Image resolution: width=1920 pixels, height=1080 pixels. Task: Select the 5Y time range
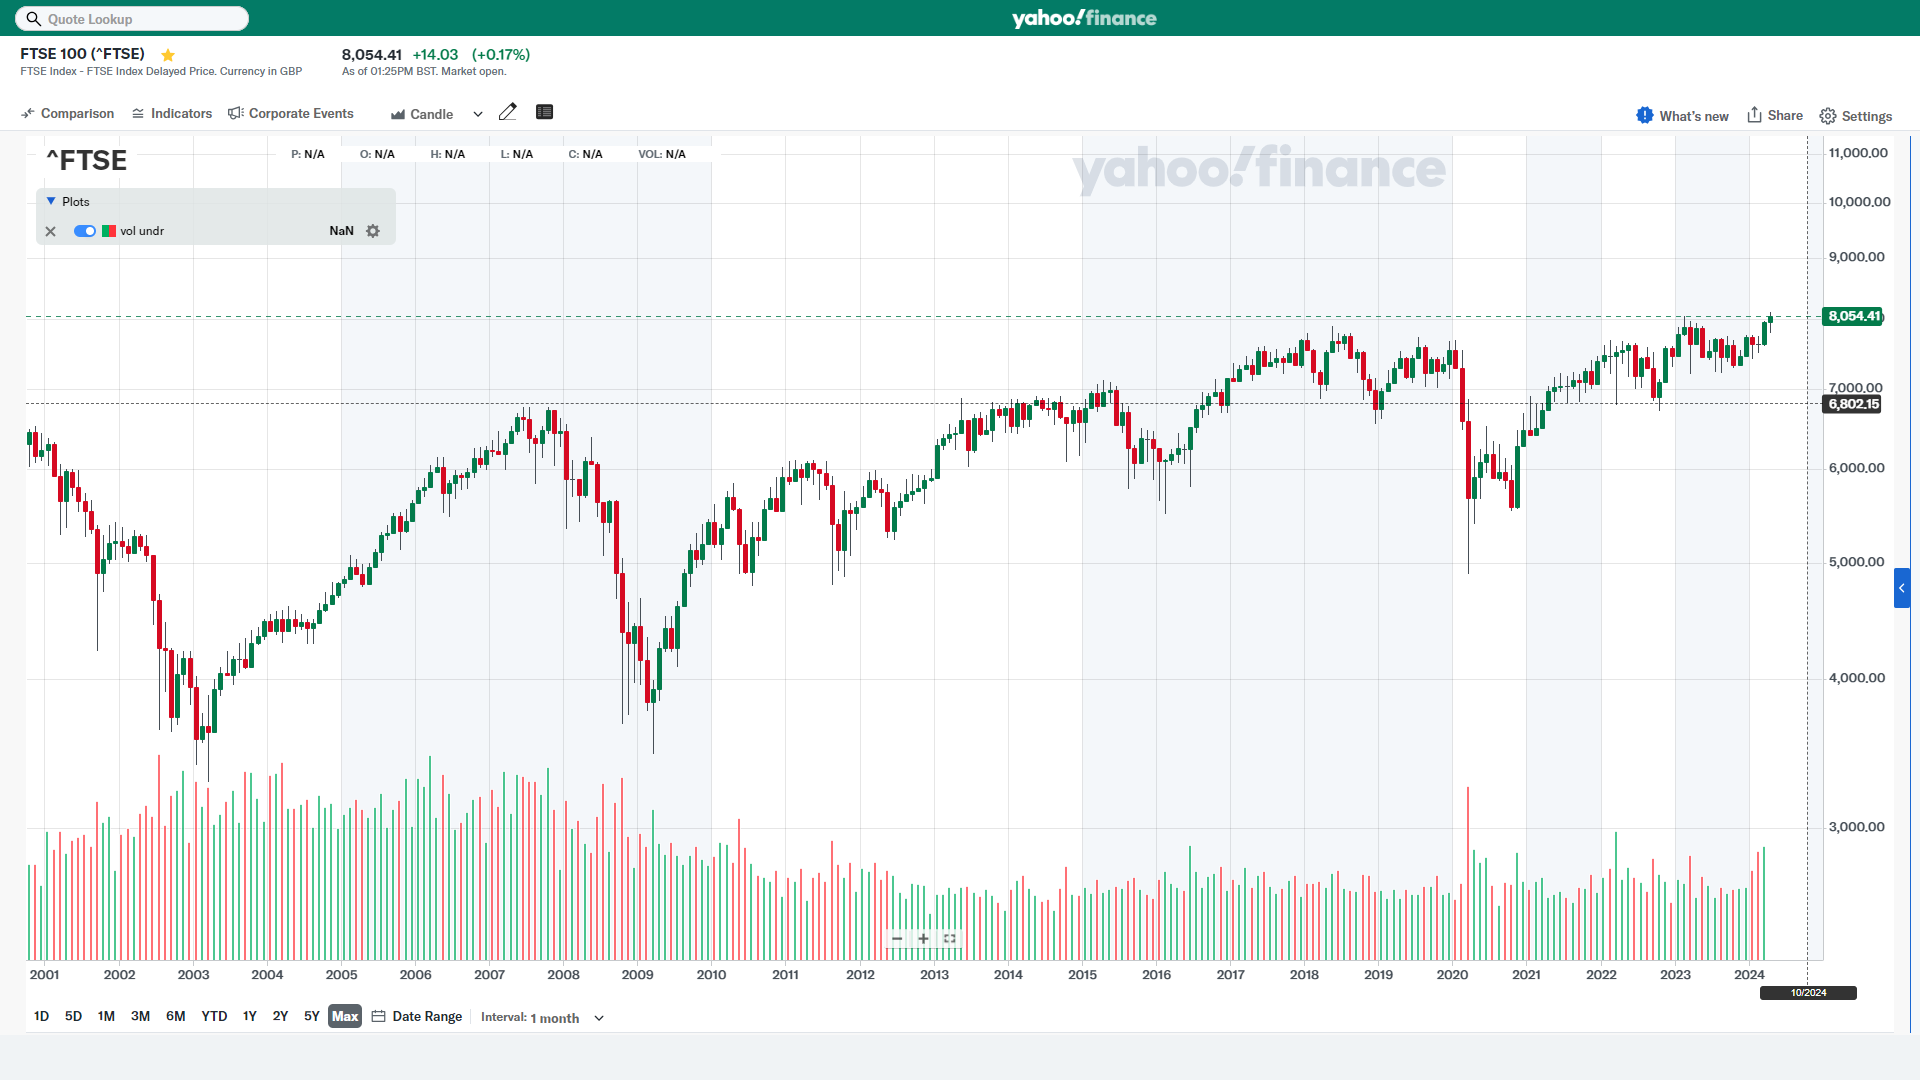pyautogui.click(x=312, y=1016)
